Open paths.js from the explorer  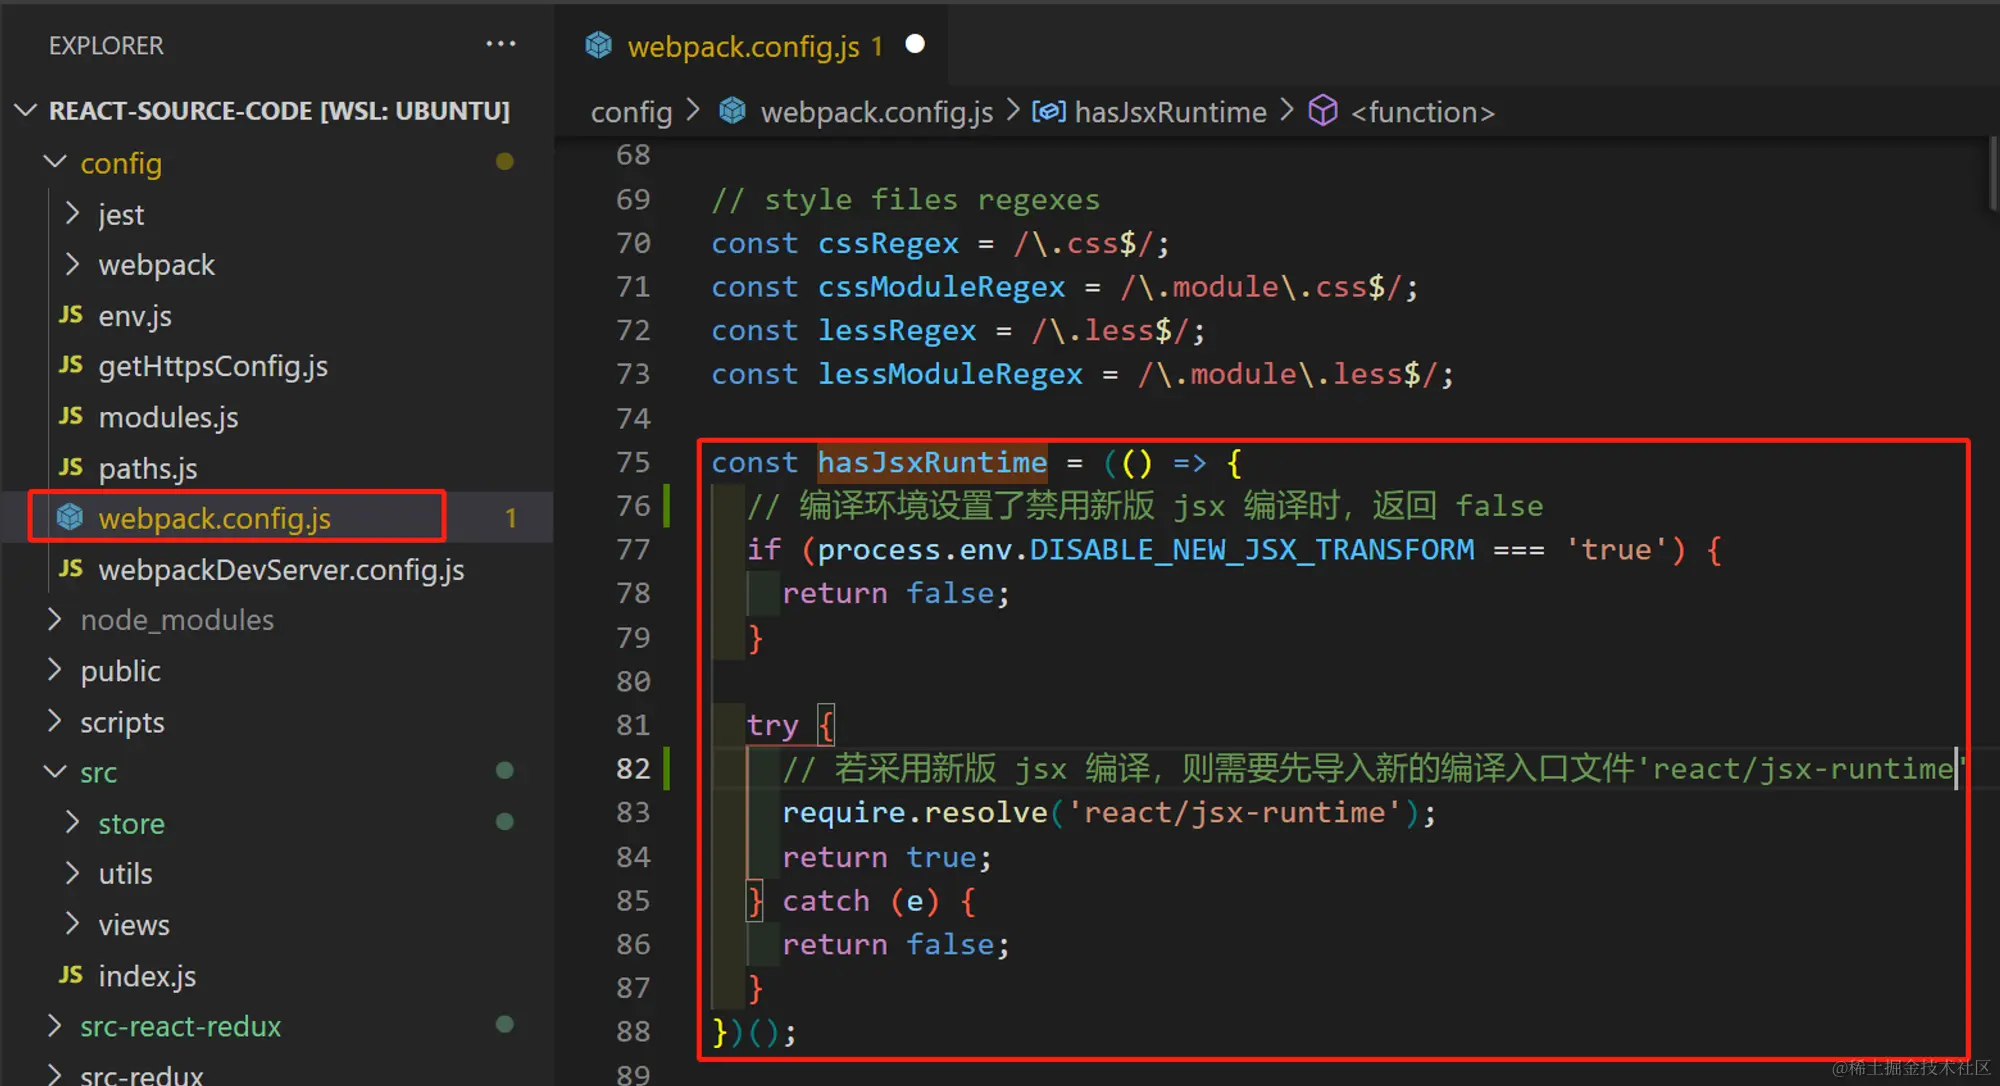[x=147, y=468]
